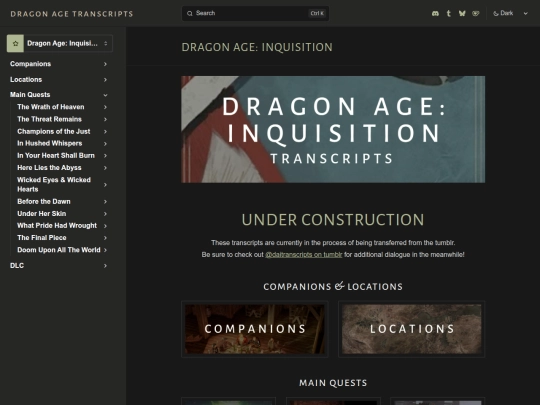Click the star icon beside Dragon Age: Inquisition
The width and height of the screenshot is (540, 405).
(15, 43)
